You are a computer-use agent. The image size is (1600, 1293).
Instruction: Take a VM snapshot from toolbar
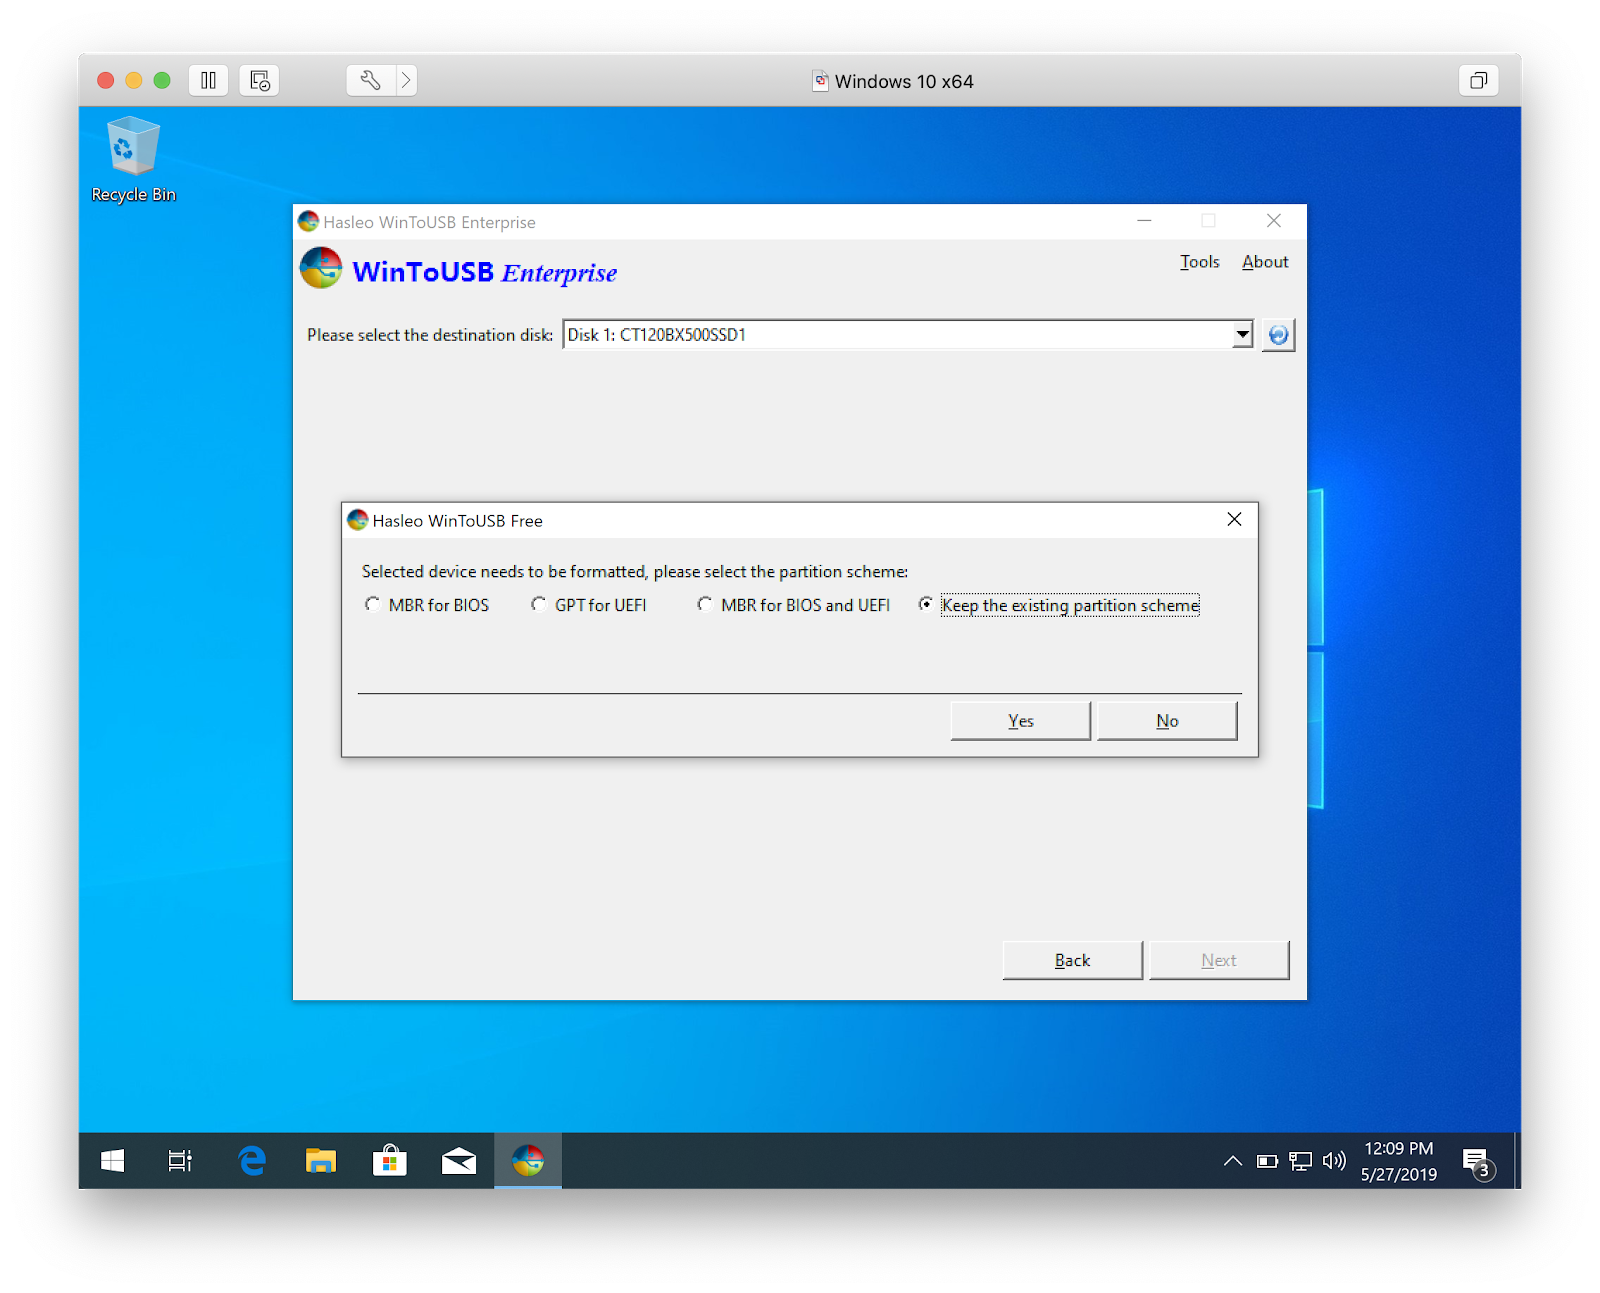(x=260, y=80)
